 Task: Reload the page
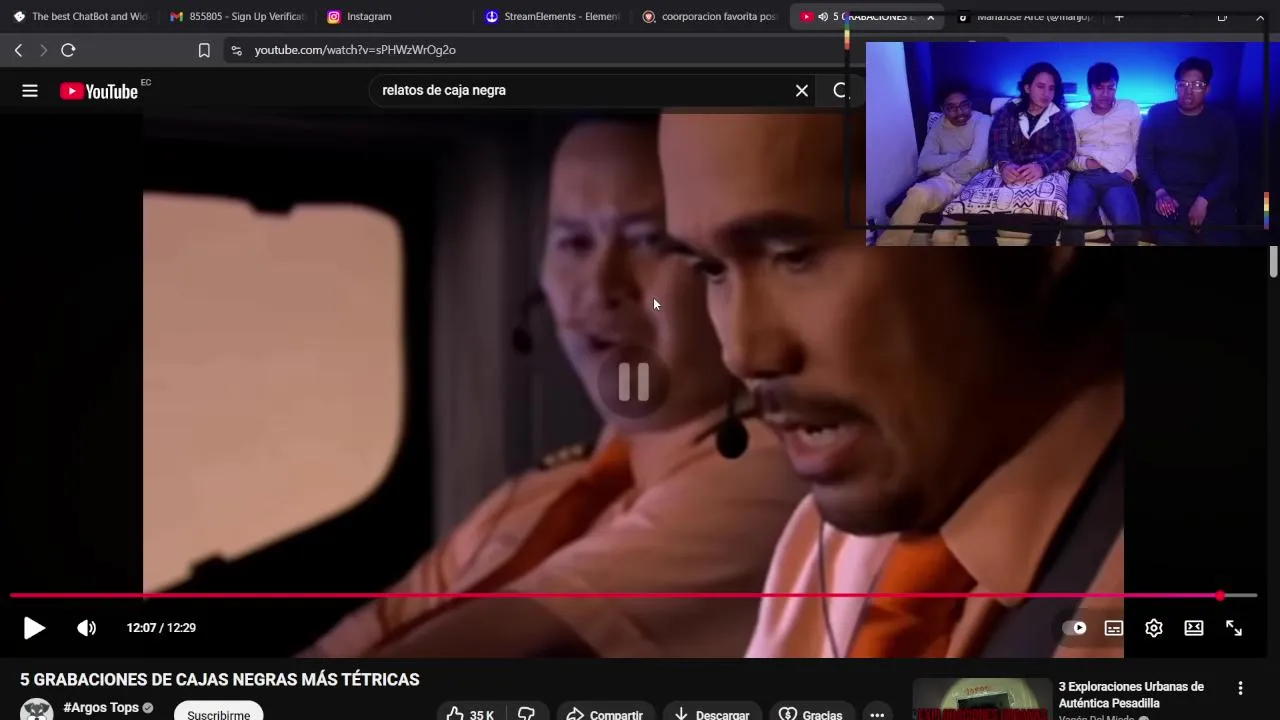pos(68,50)
